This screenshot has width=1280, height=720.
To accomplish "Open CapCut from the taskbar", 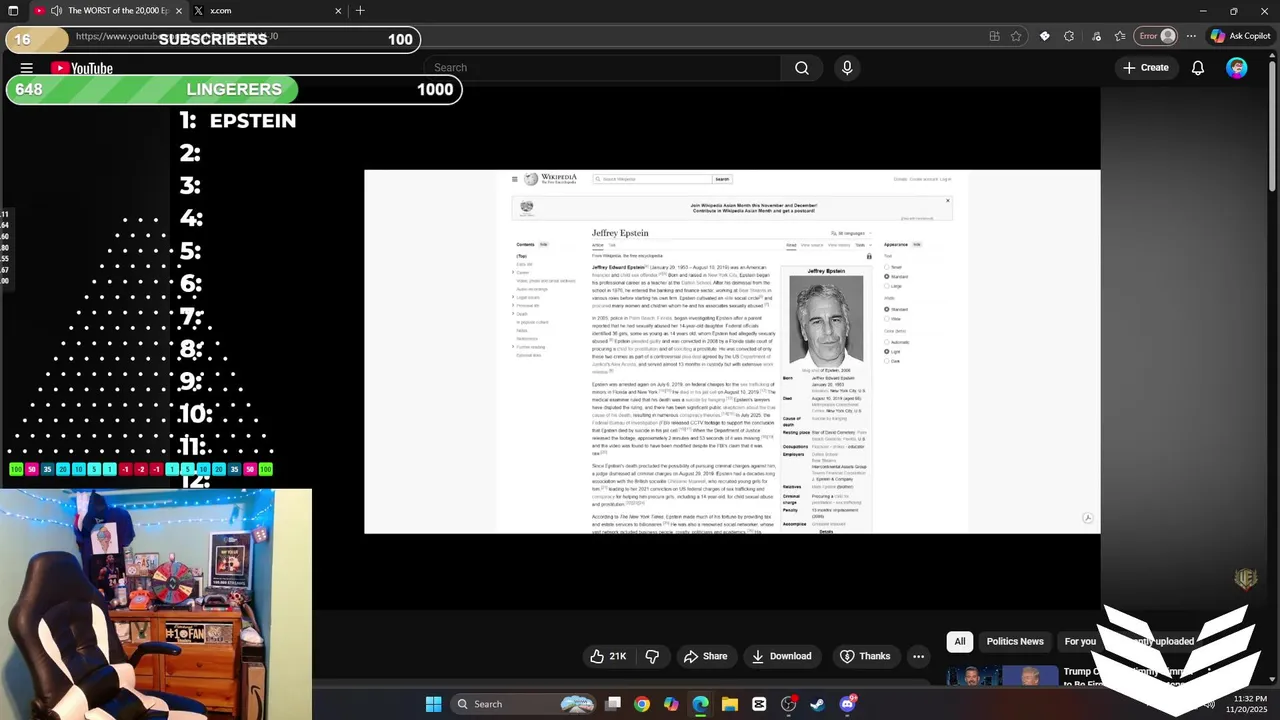I will [759, 704].
